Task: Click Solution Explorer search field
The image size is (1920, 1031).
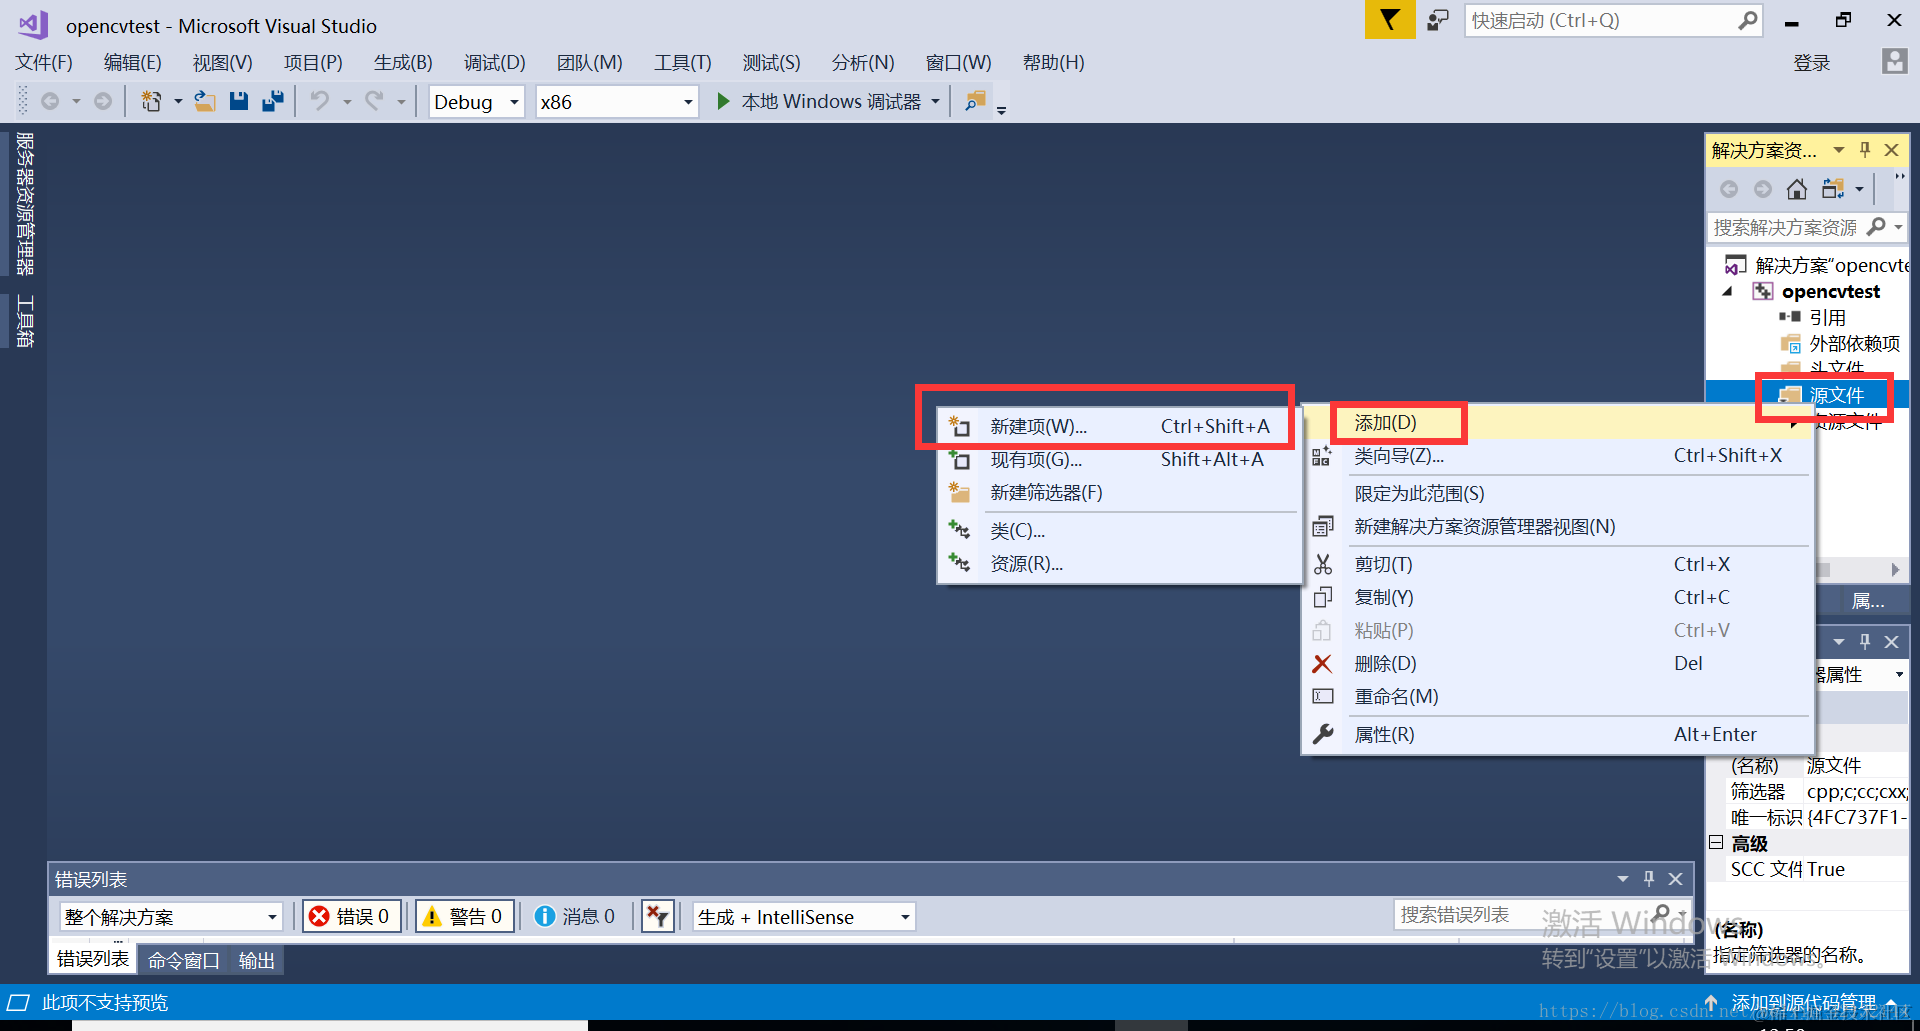Action: pyautogui.click(x=1787, y=227)
